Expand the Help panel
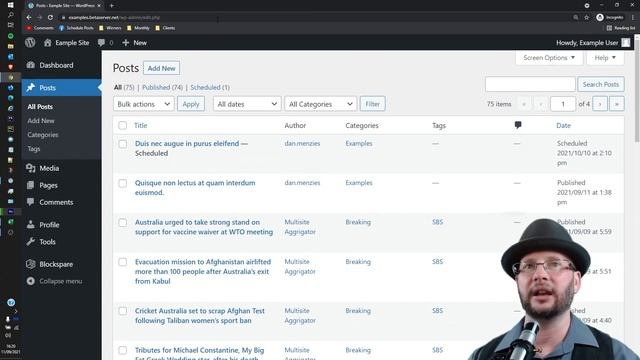The width and height of the screenshot is (640, 360). (x=605, y=58)
